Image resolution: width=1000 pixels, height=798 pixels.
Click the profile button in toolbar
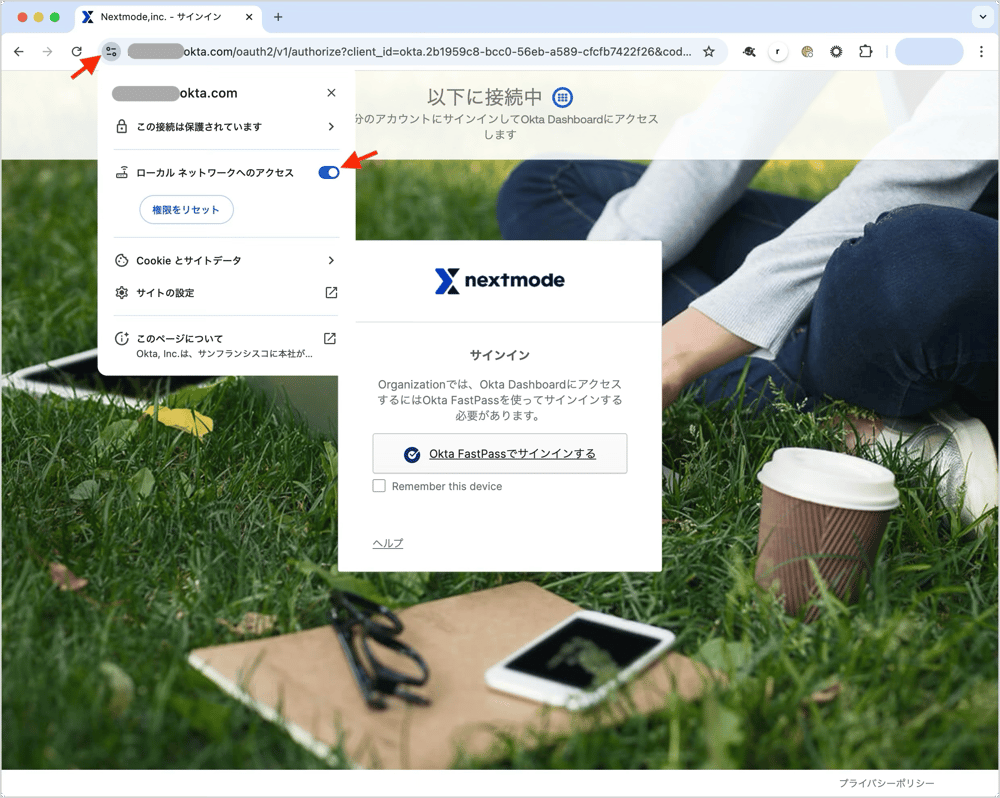pos(929,52)
